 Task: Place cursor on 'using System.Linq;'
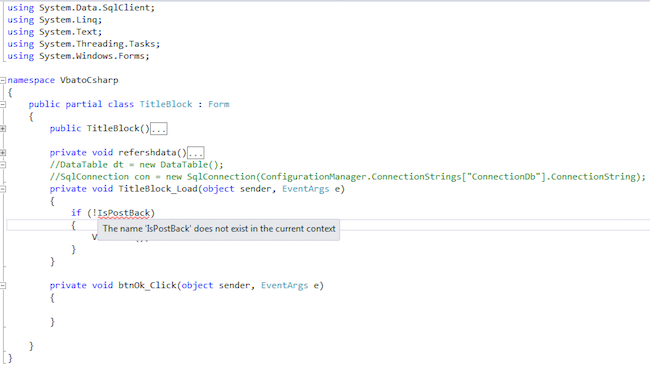click(54, 19)
